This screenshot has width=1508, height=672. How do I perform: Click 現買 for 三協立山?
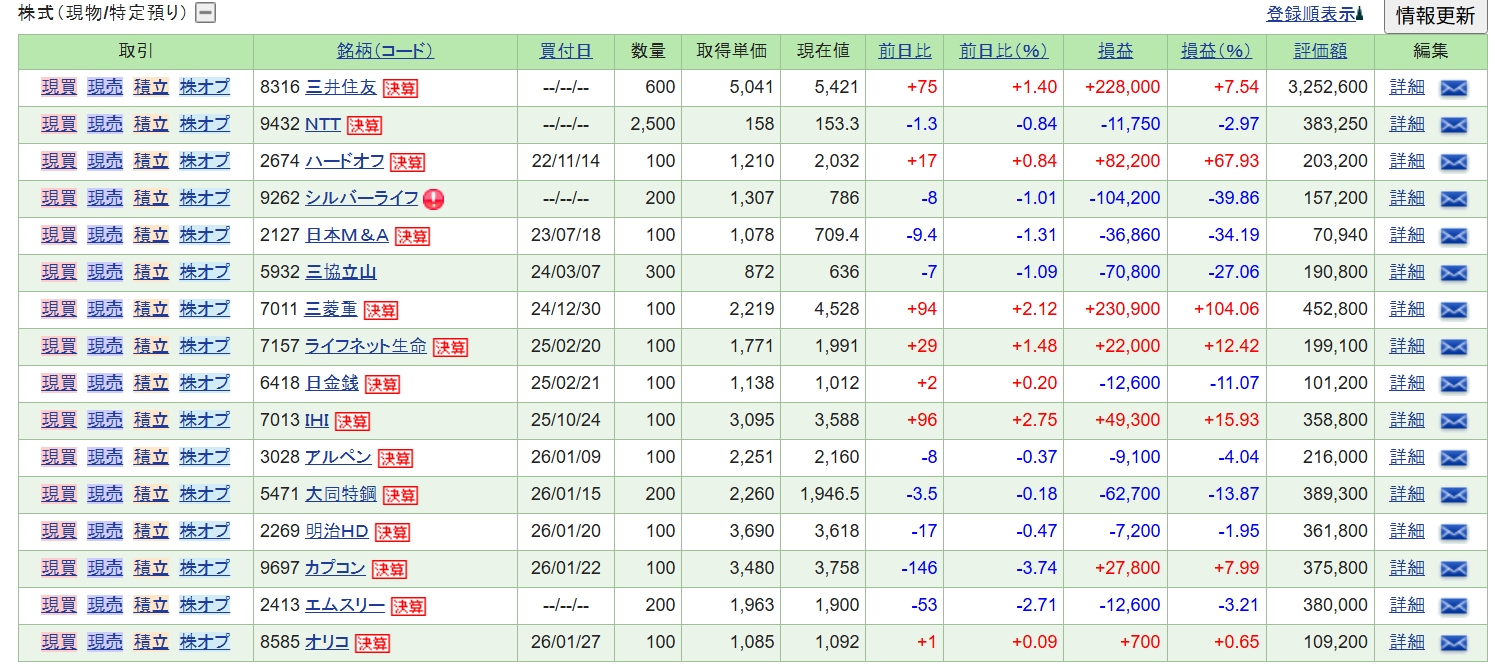coord(59,272)
